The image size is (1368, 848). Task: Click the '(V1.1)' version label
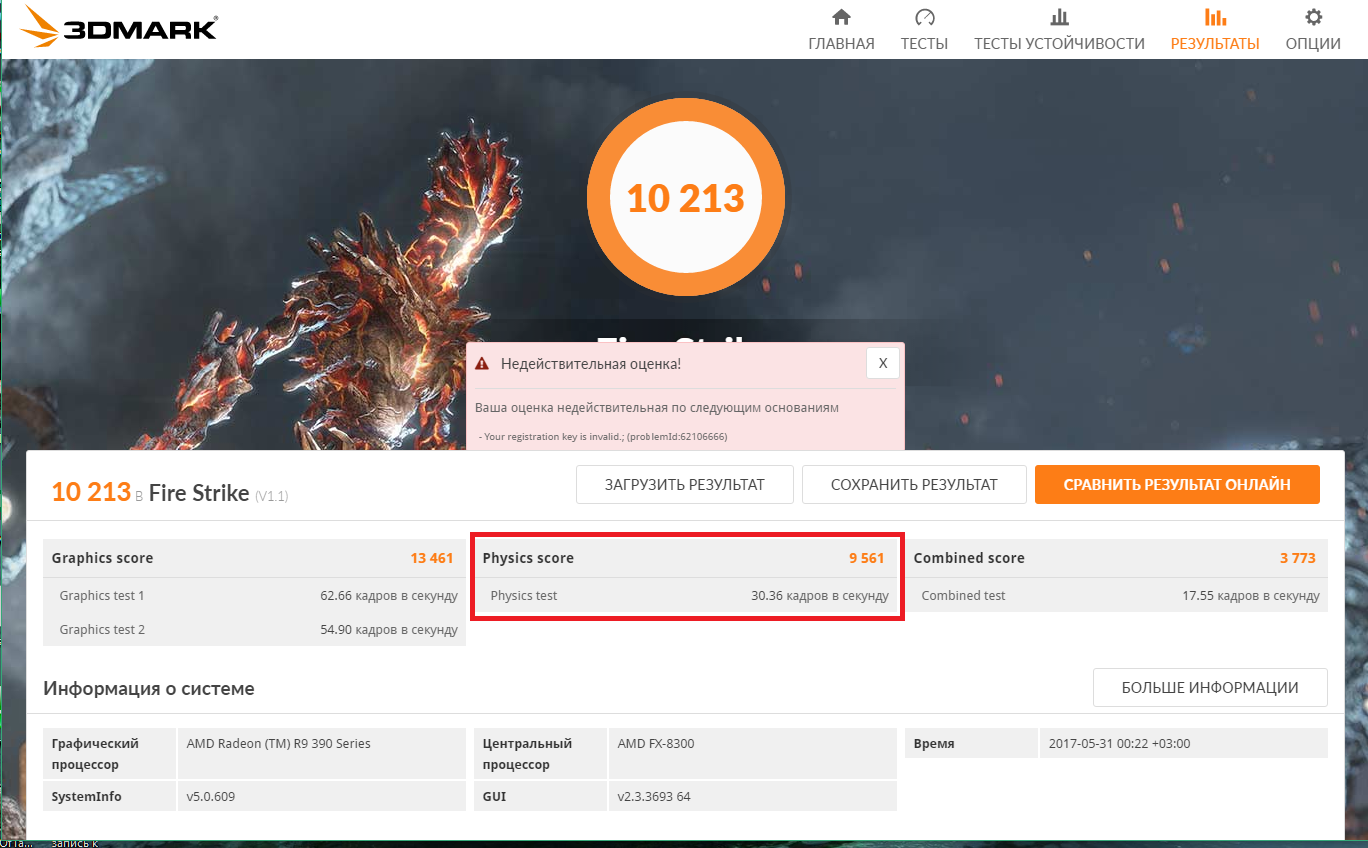272,496
